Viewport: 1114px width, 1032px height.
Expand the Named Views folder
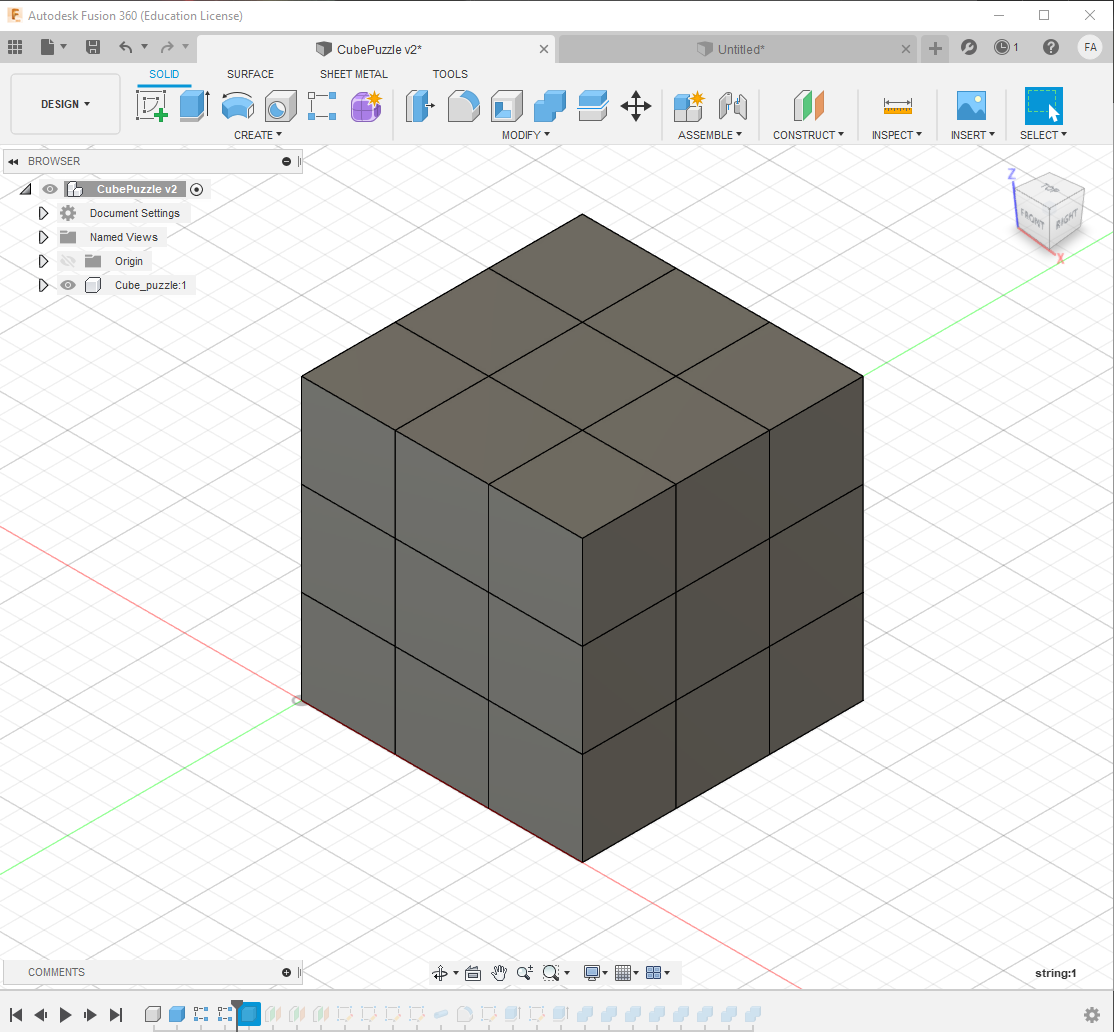click(x=43, y=237)
